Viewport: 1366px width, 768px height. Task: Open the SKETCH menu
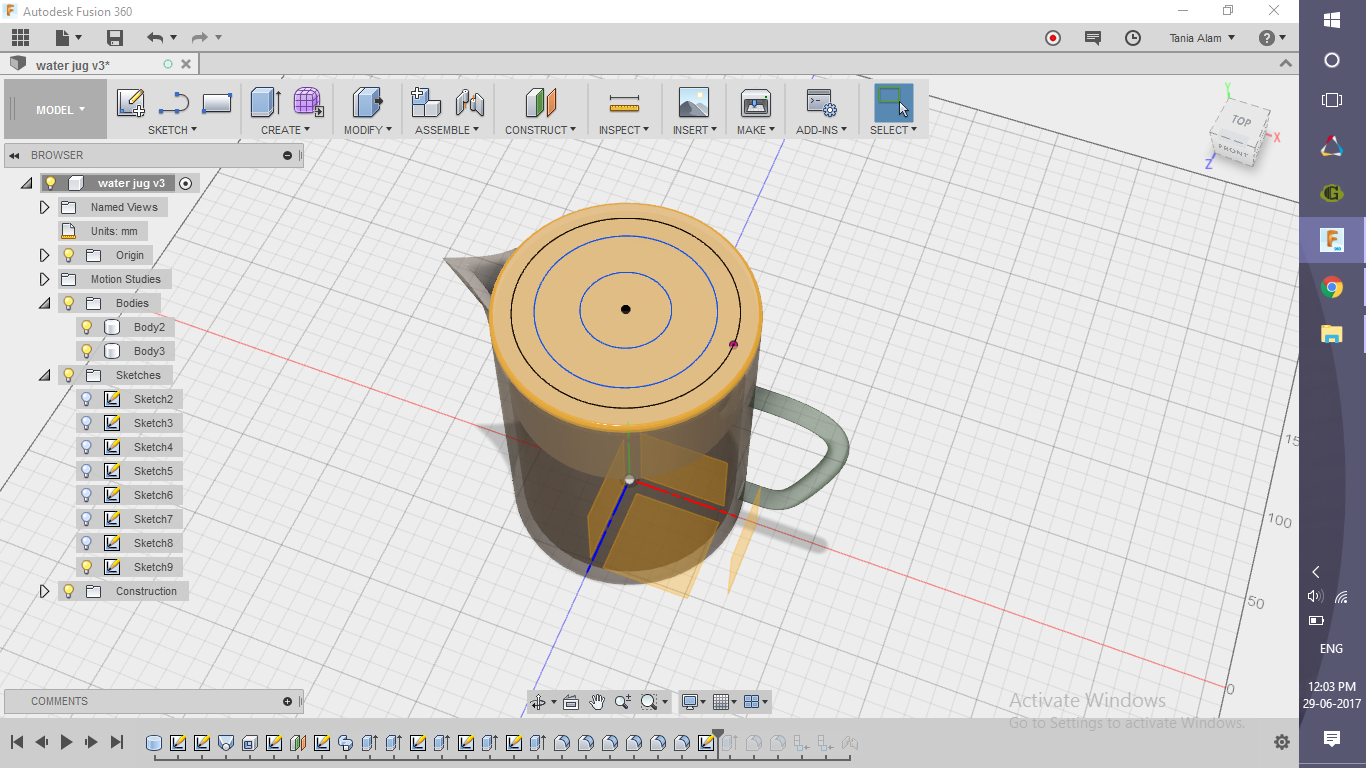[x=173, y=130]
